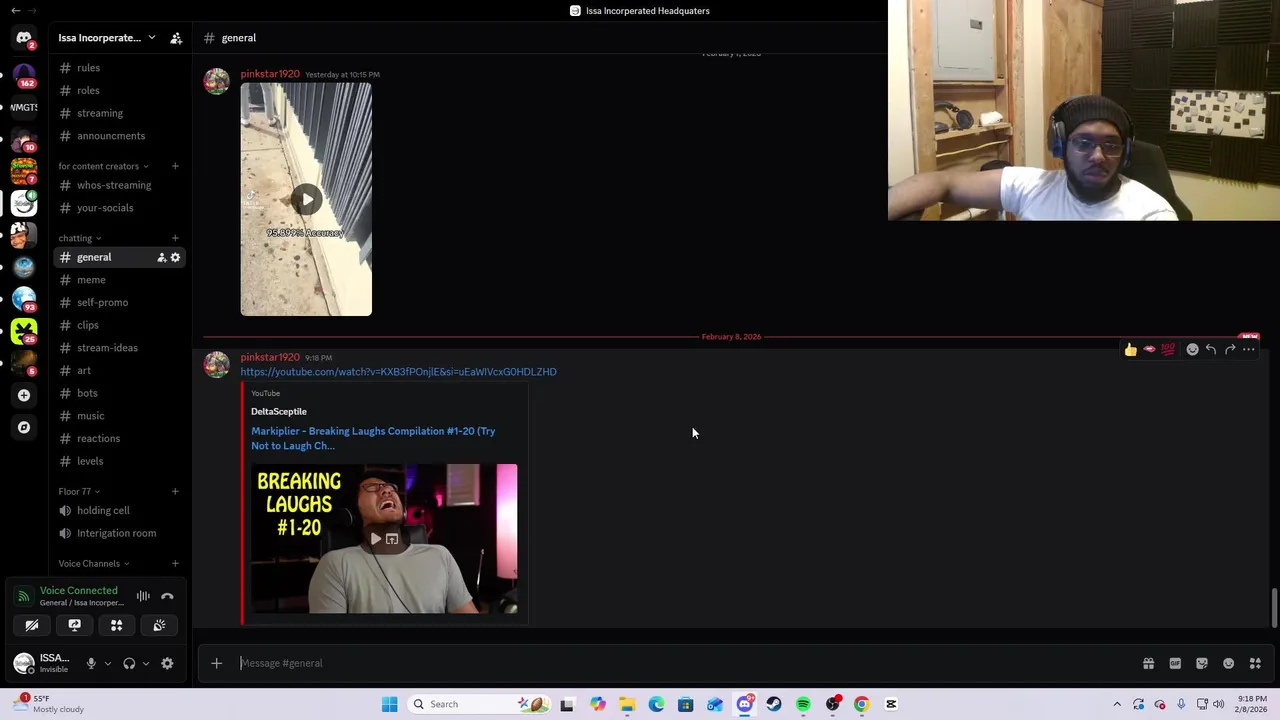Forward the message with arrow icon
1280x720 pixels.
point(1230,349)
